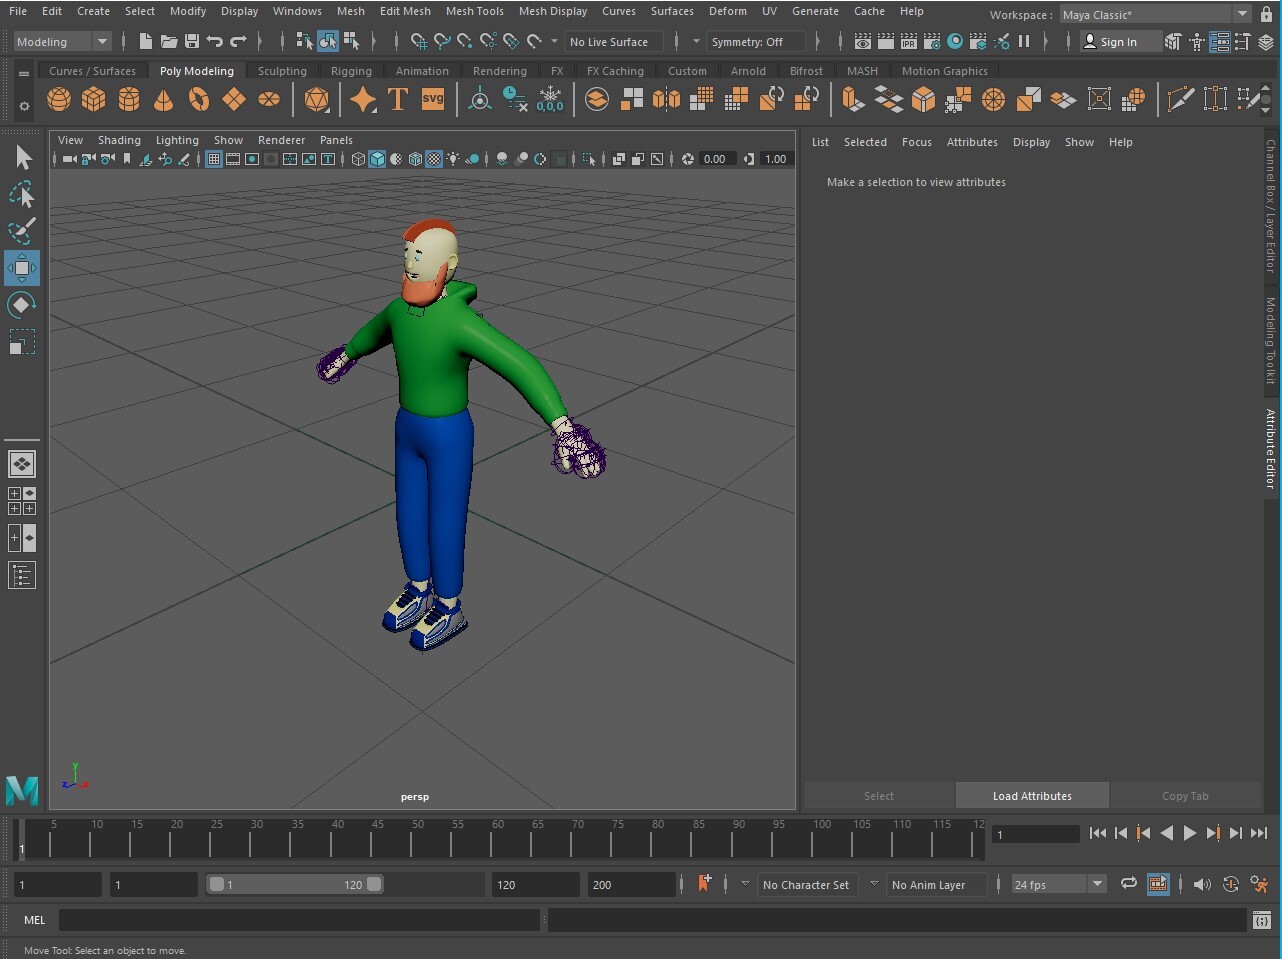Create a polygon sphere from the shelf

coord(59,99)
